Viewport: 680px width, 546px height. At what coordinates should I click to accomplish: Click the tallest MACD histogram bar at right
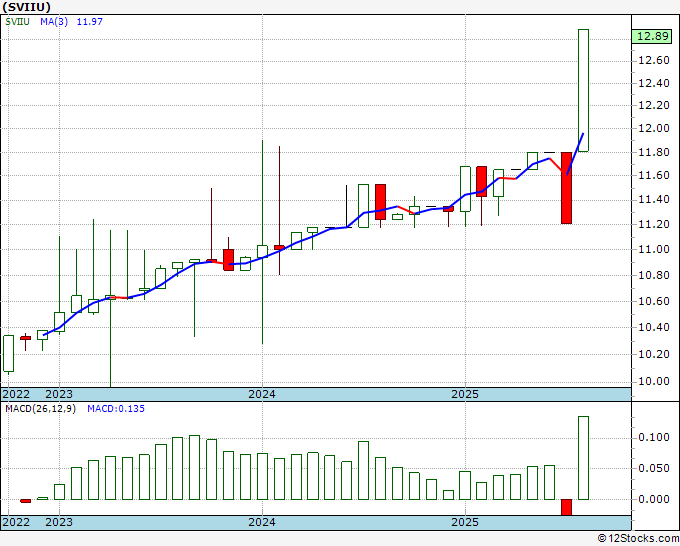pyautogui.click(x=583, y=458)
